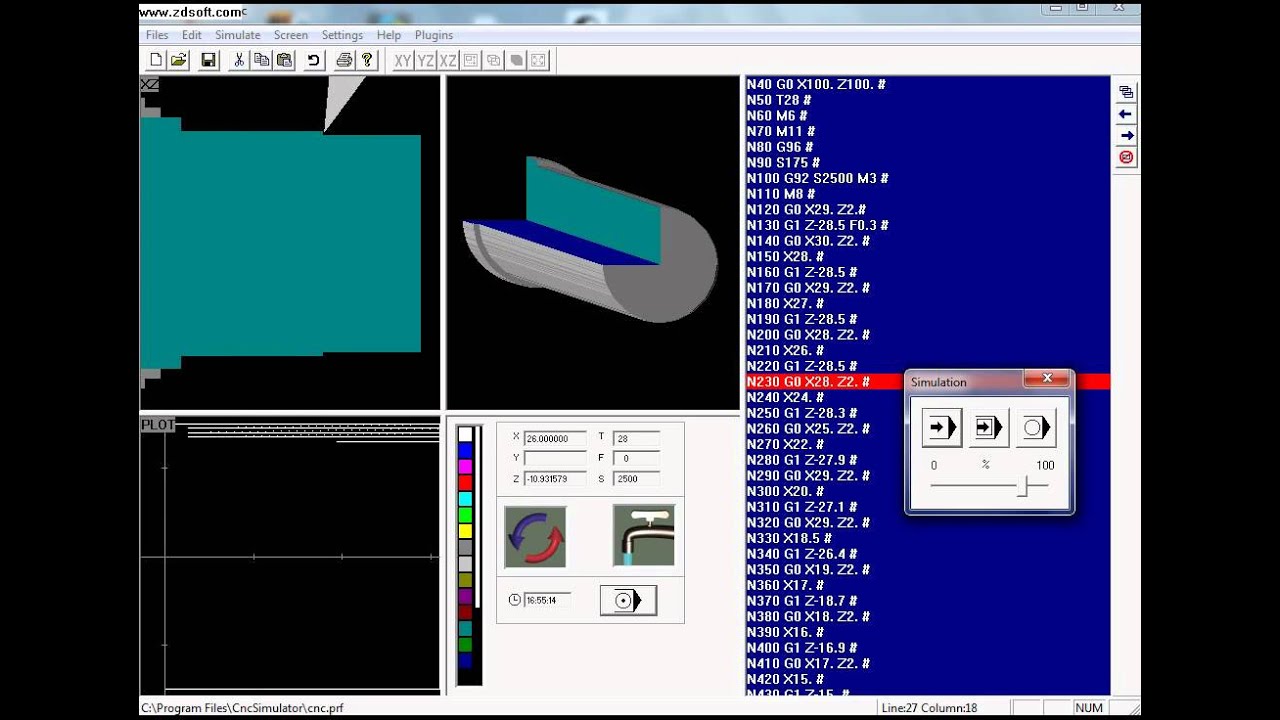The image size is (1280, 720).
Task: Undo last edit with arrow icon
Action: click(314, 60)
